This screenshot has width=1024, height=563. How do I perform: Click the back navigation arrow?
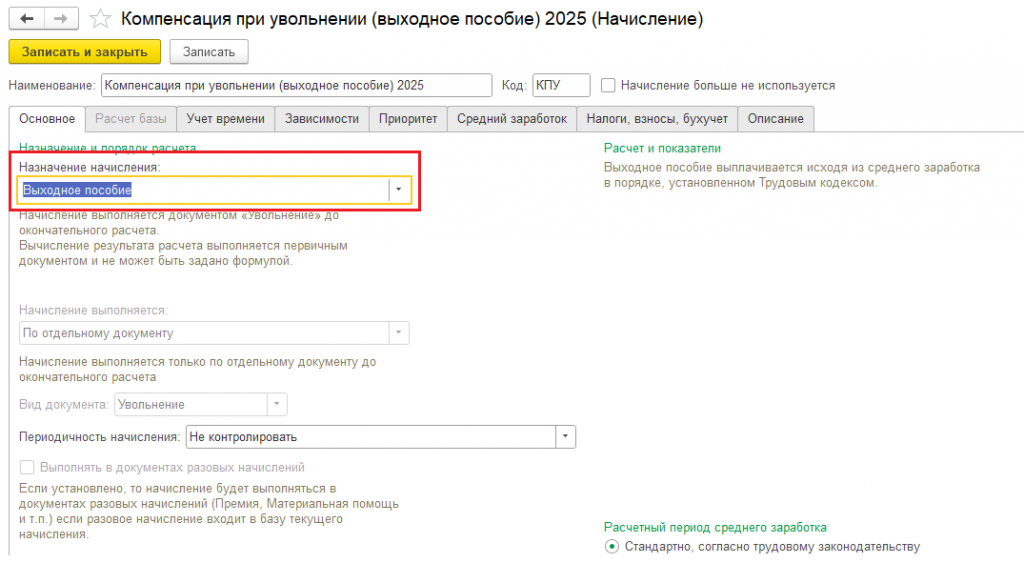[x=27, y=19]
